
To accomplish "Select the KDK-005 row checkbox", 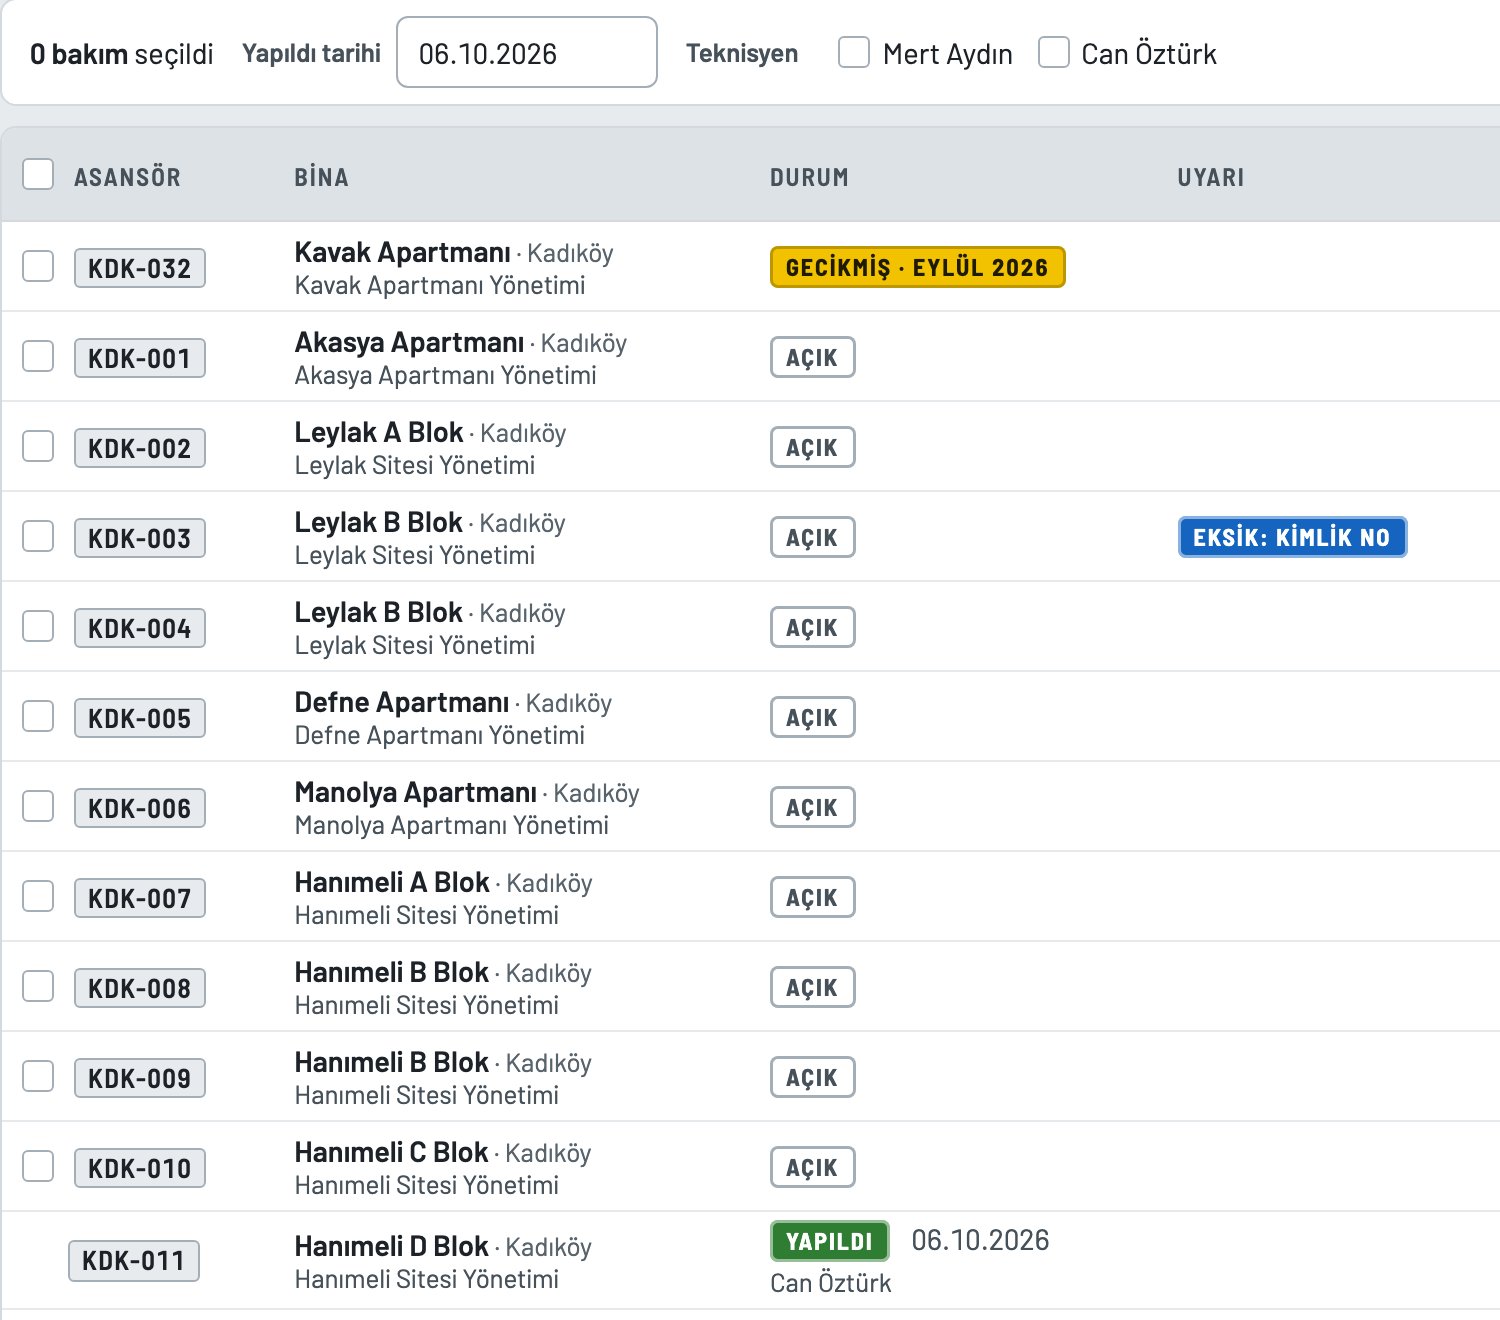I will 38,716.
